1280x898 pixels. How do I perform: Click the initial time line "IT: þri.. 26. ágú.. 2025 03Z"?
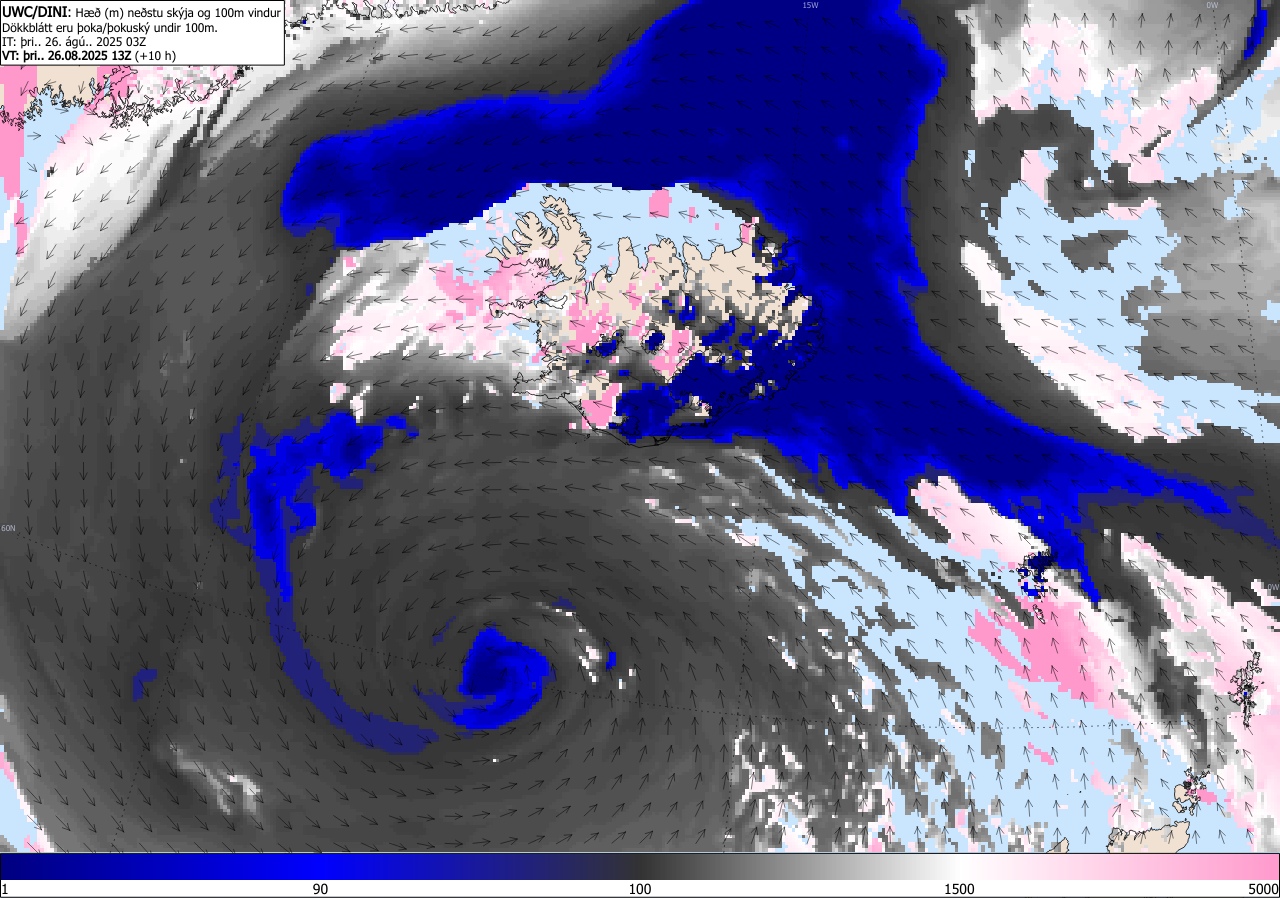click(75, 42)
